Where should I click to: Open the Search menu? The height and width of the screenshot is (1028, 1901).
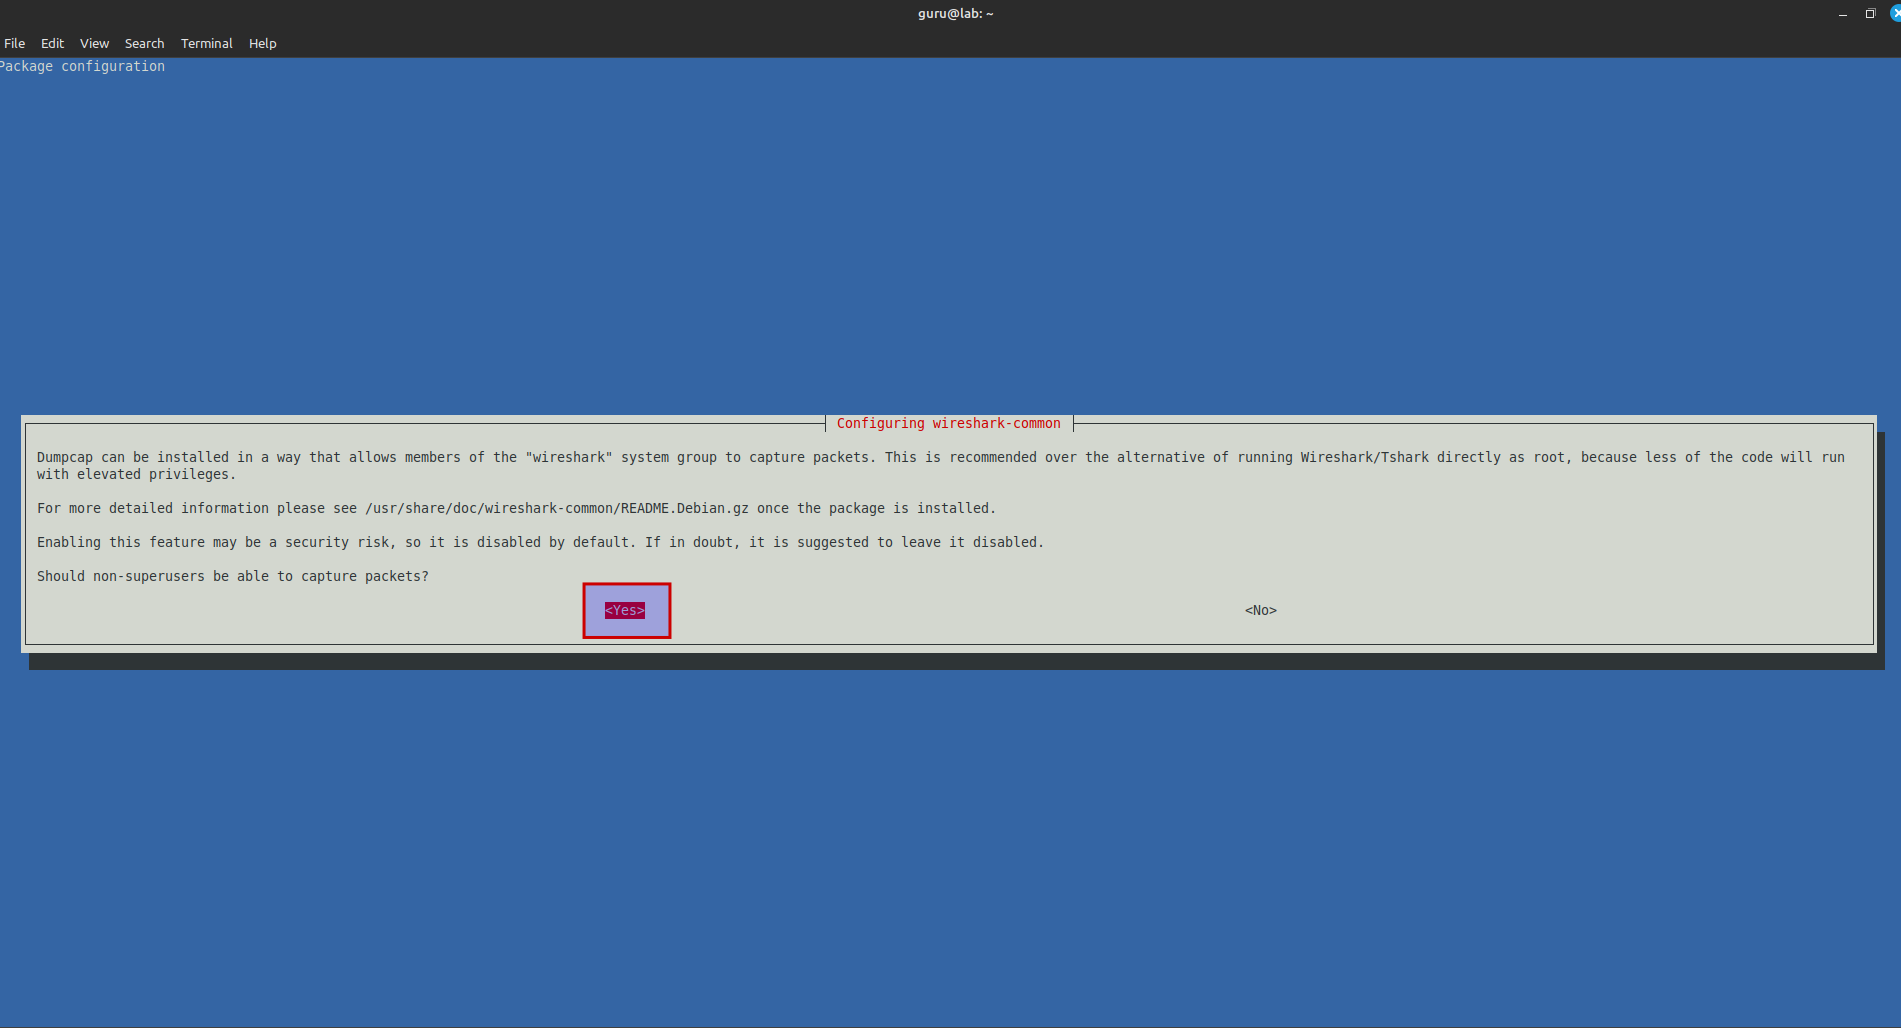(x=144, y=43)
